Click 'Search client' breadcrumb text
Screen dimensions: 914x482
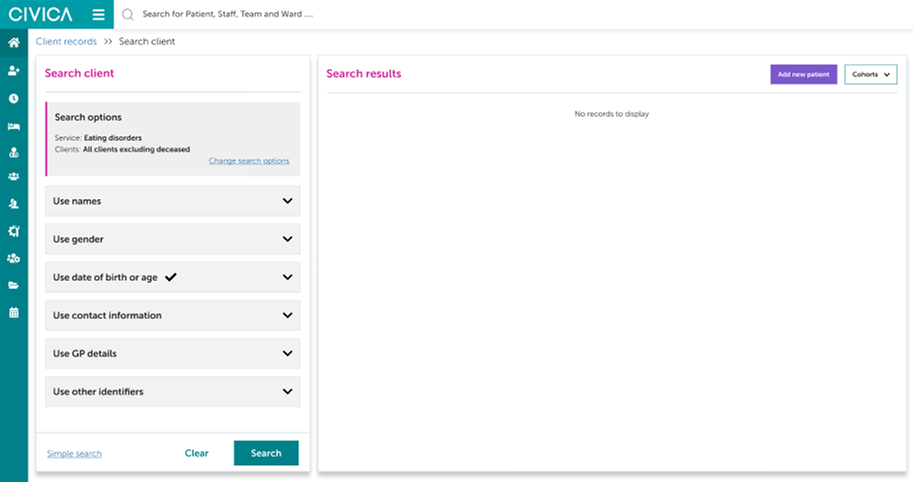[x=147, y=41]
